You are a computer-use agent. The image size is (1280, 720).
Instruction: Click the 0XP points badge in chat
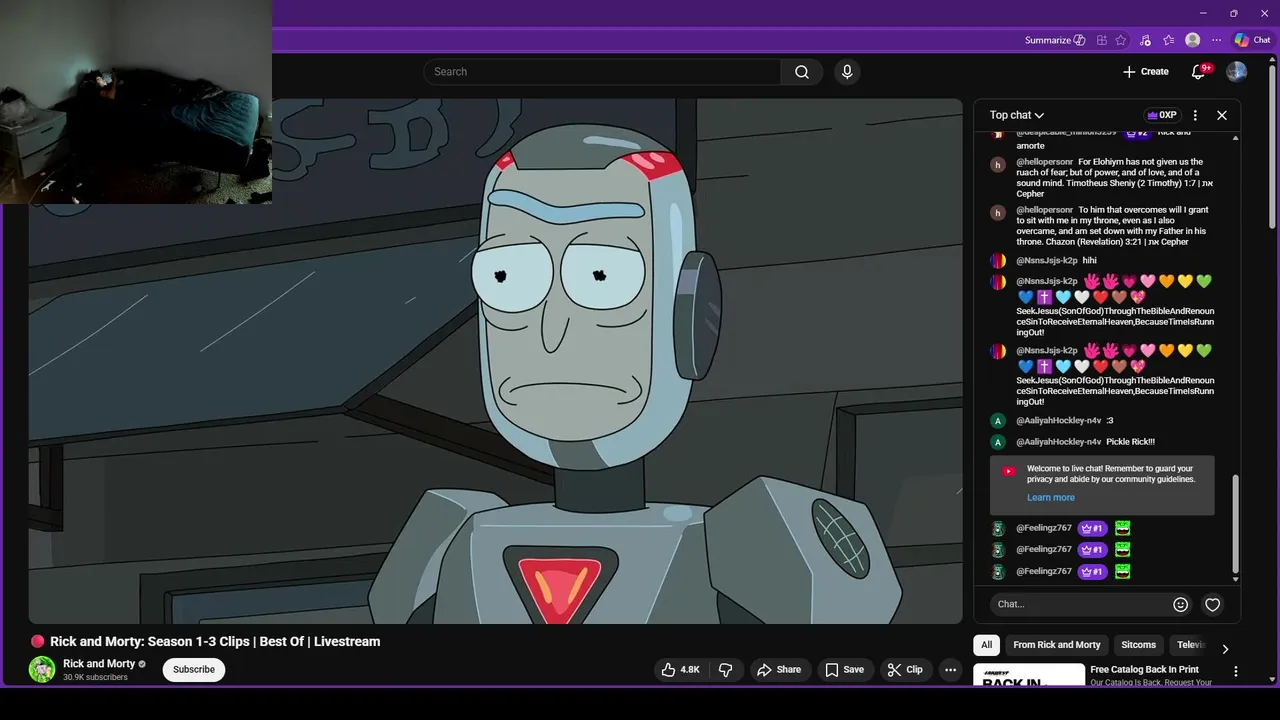[x=1162, y=115]
